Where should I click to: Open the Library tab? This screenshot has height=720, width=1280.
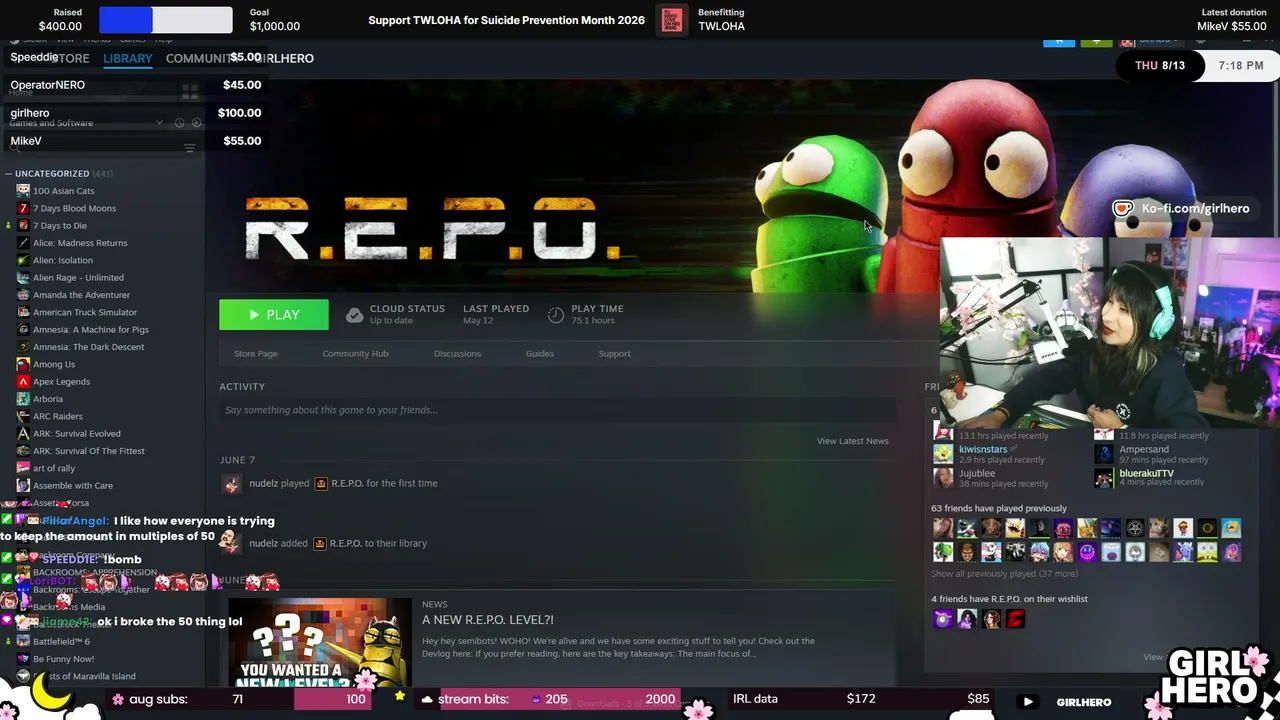point(128,58)
